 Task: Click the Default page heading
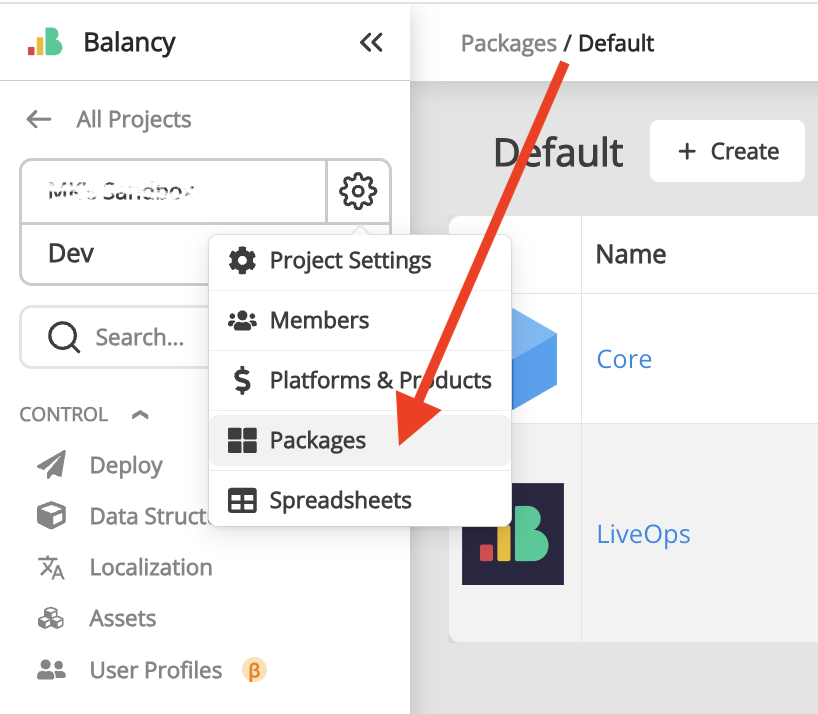point(558,152)
